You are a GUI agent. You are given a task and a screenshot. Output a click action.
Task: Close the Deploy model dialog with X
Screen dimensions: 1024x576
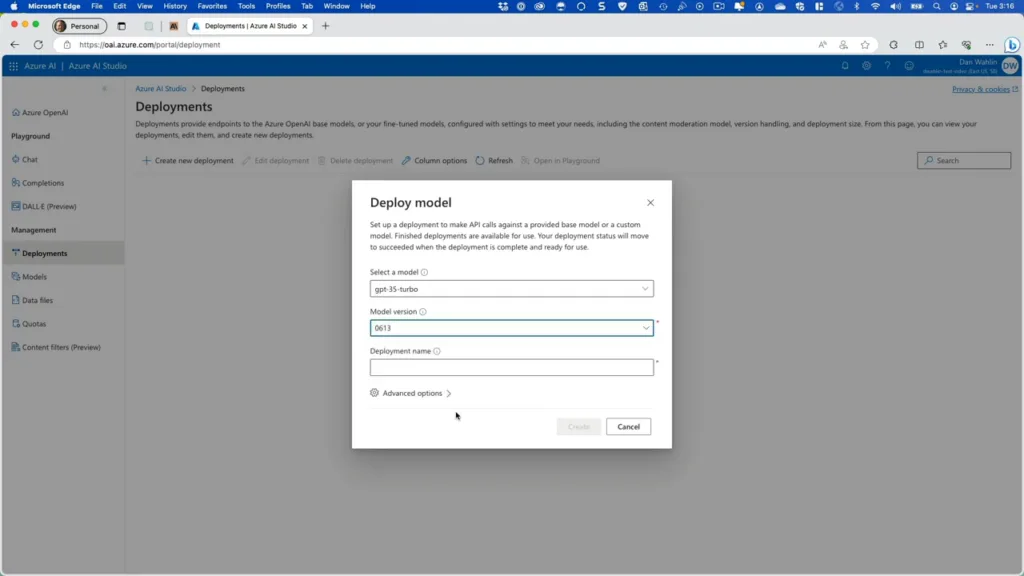click(650, 203)
